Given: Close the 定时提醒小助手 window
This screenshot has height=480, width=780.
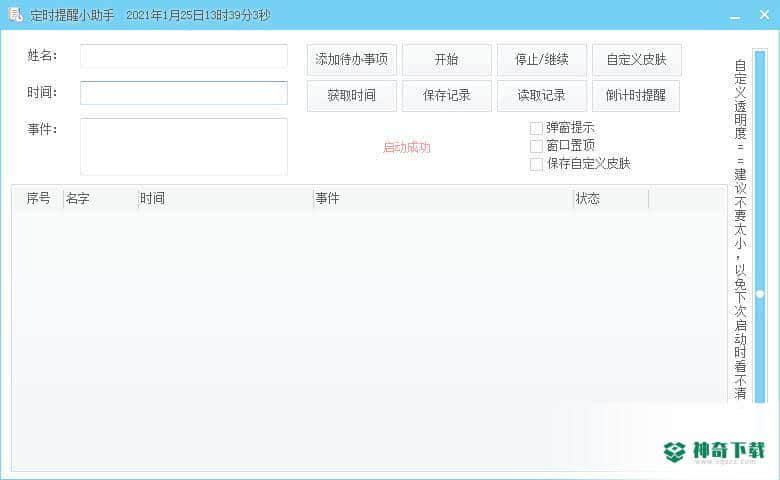Looking at the screenshot, I should 765,15.
